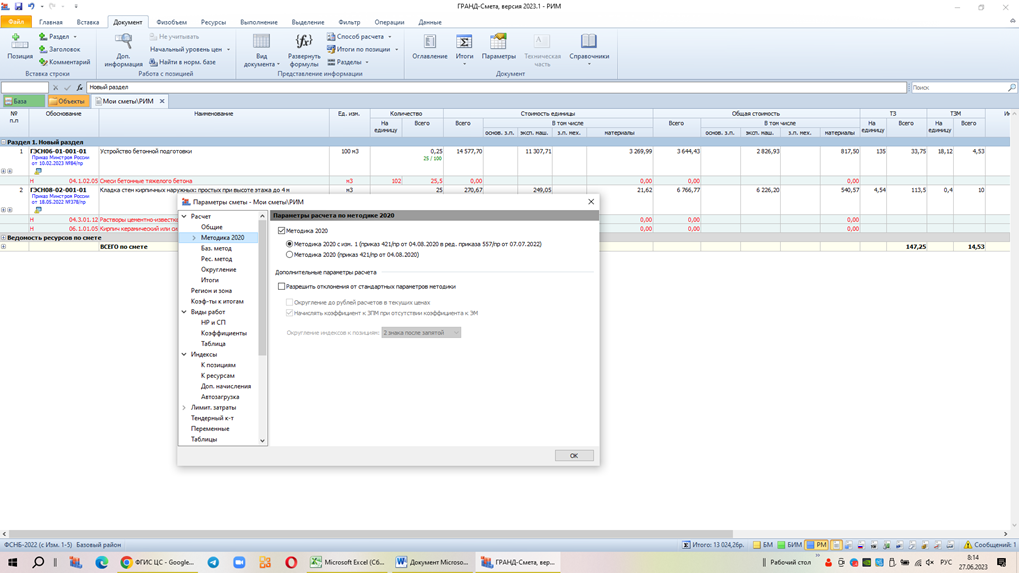1019x573 pixels.
Task: Open Telegram from the taskbar
Action: (x=213, y=563)
